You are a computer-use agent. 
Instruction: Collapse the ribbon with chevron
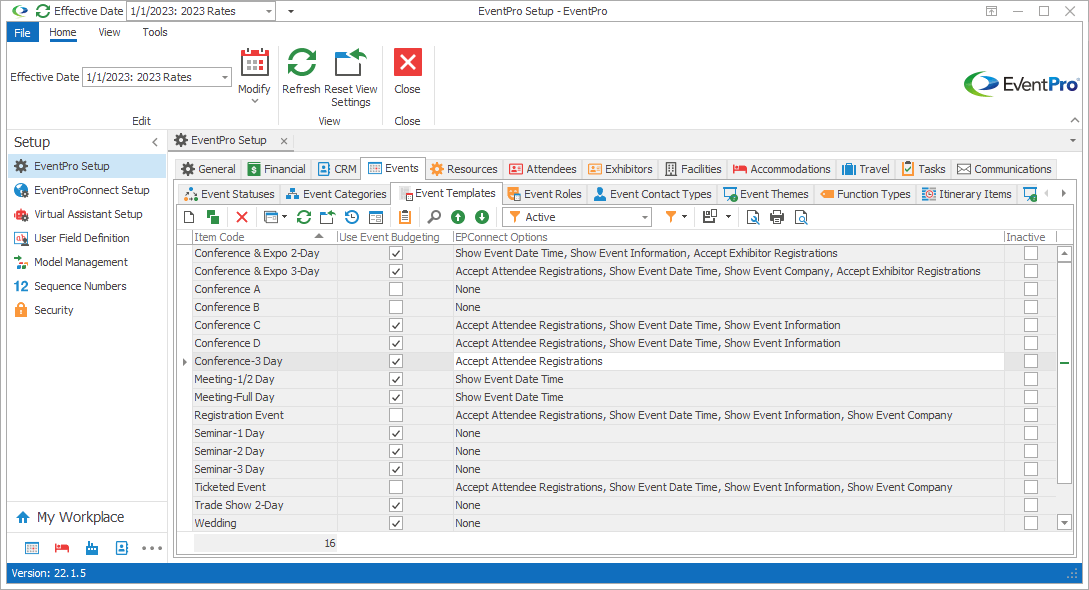tap(1074, 120)
